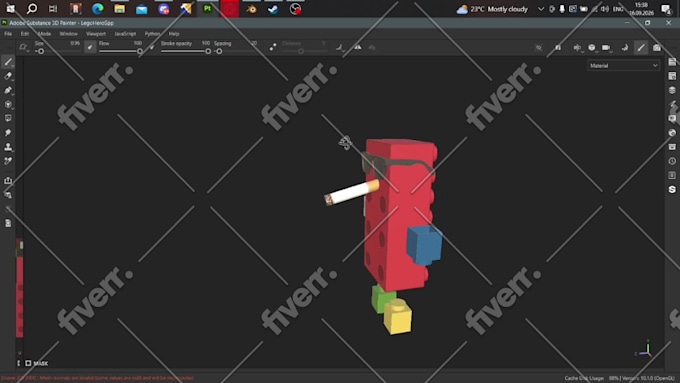The width and height of the screenshot is (680, 383).
Task: Adjust the Stroke opacity slider handle
Action: (208, 51)
